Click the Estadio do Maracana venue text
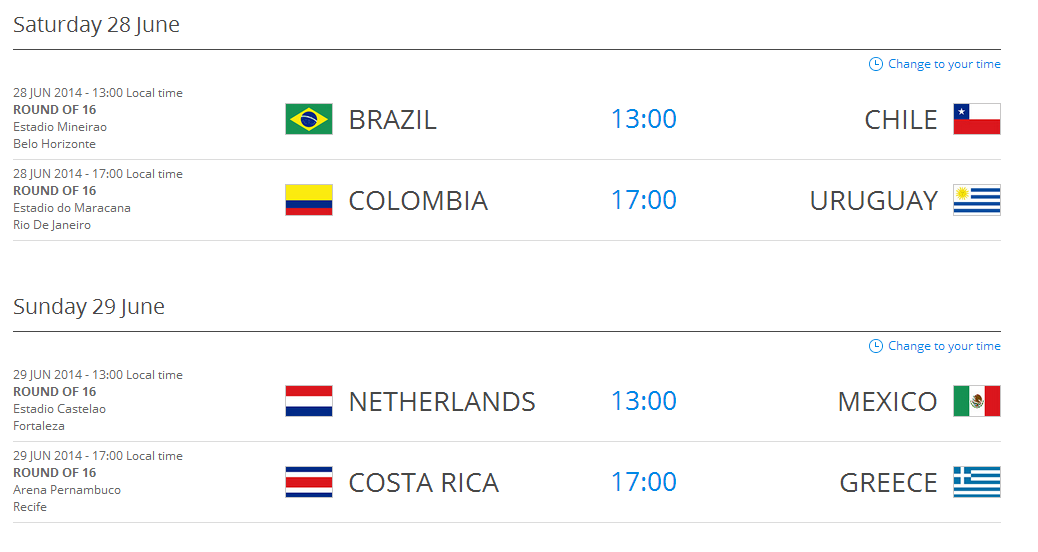This screenshot has width=1038, height=552. coord(71,208)
